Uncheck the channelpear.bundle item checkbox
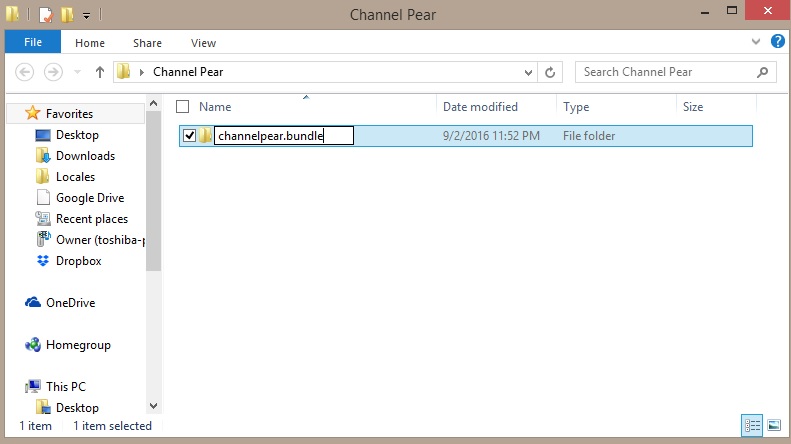Screen dimensions: 791x444 (190, 136)
